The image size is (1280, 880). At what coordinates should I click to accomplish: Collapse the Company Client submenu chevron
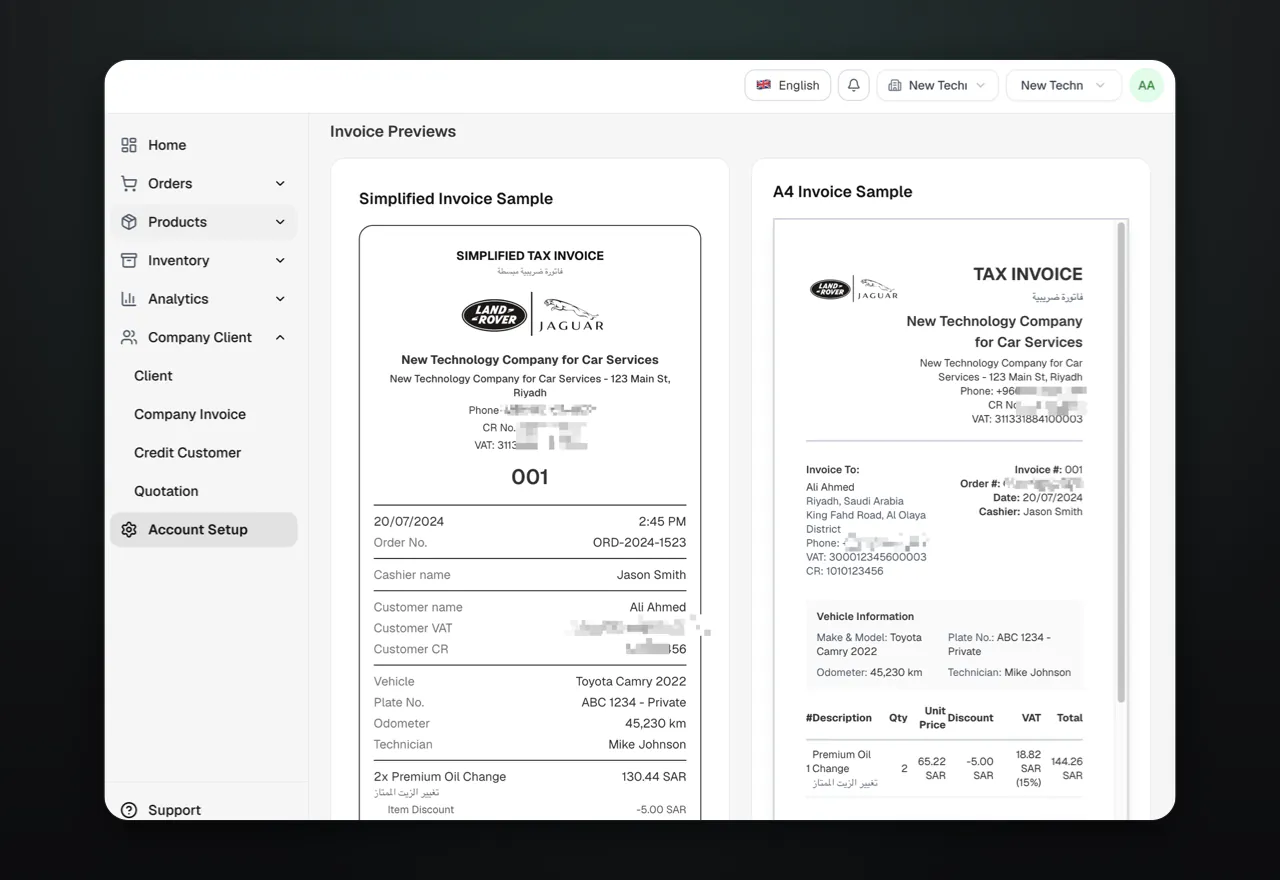pyautogui.click(x=280, y=337)
